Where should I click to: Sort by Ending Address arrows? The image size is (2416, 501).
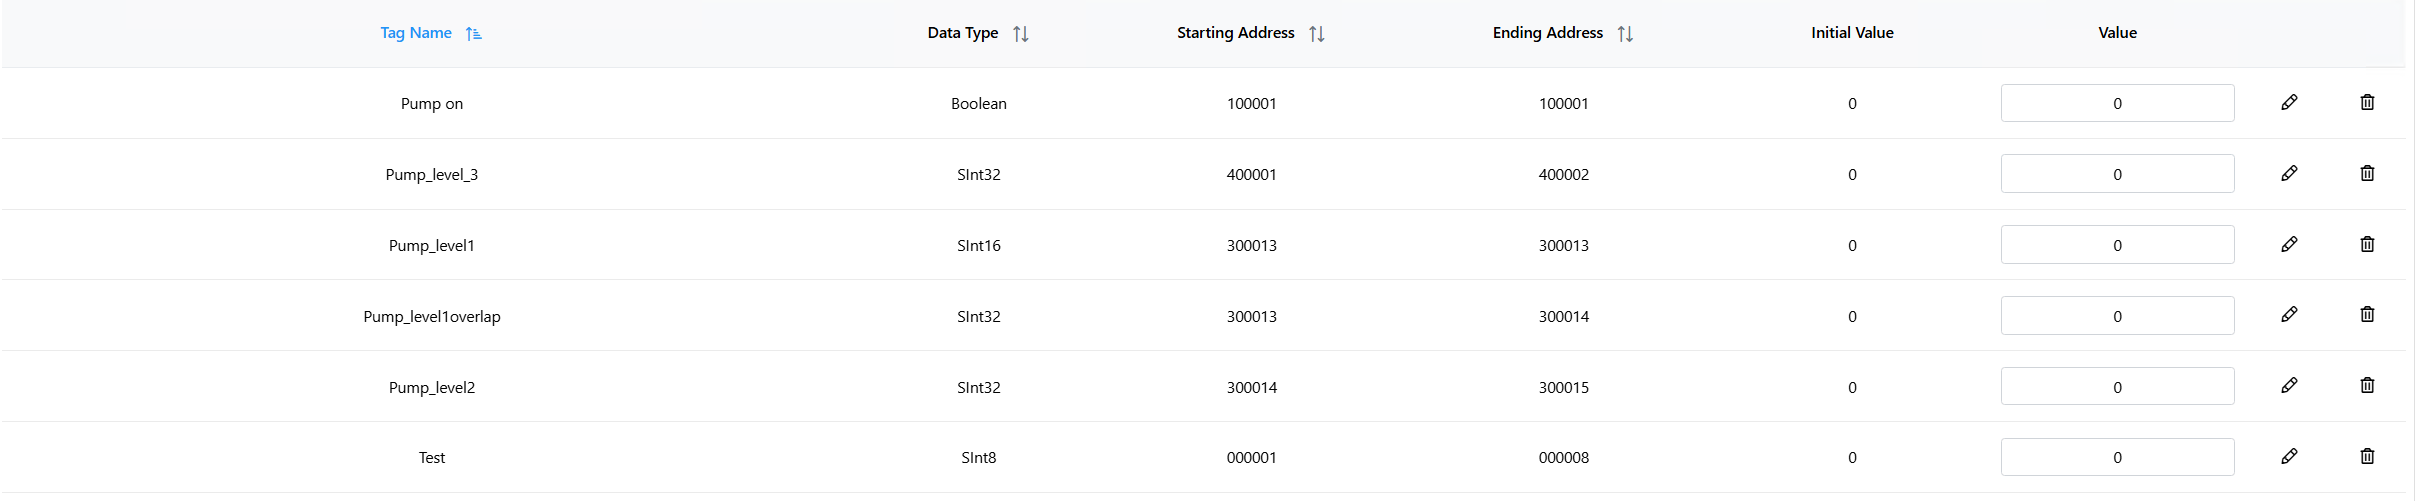click(x=1625, y=33)
